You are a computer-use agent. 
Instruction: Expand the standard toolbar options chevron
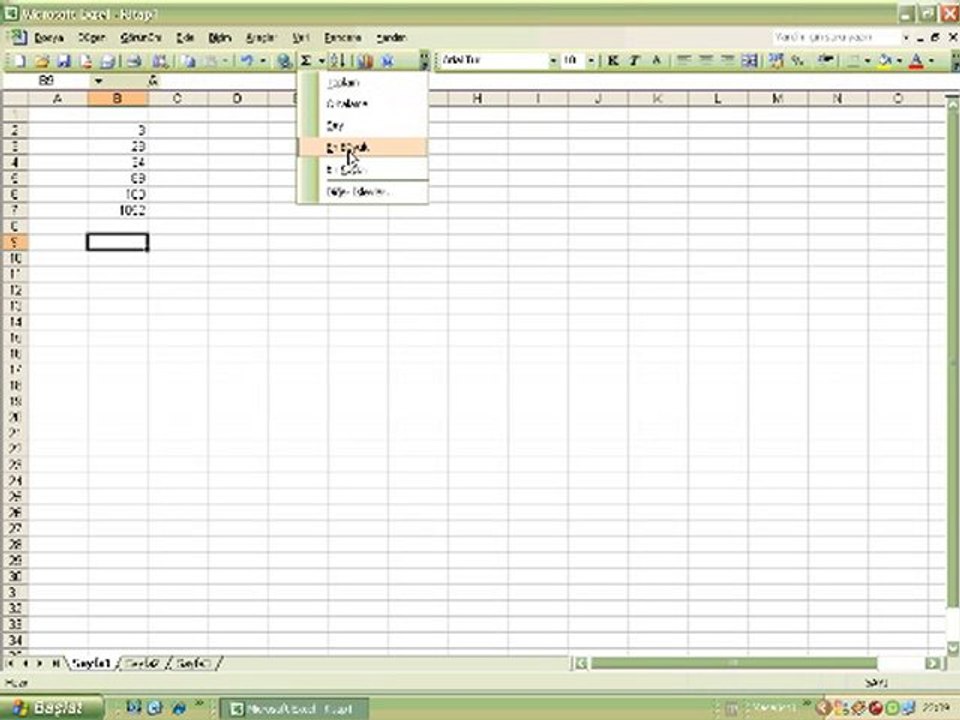424,61
